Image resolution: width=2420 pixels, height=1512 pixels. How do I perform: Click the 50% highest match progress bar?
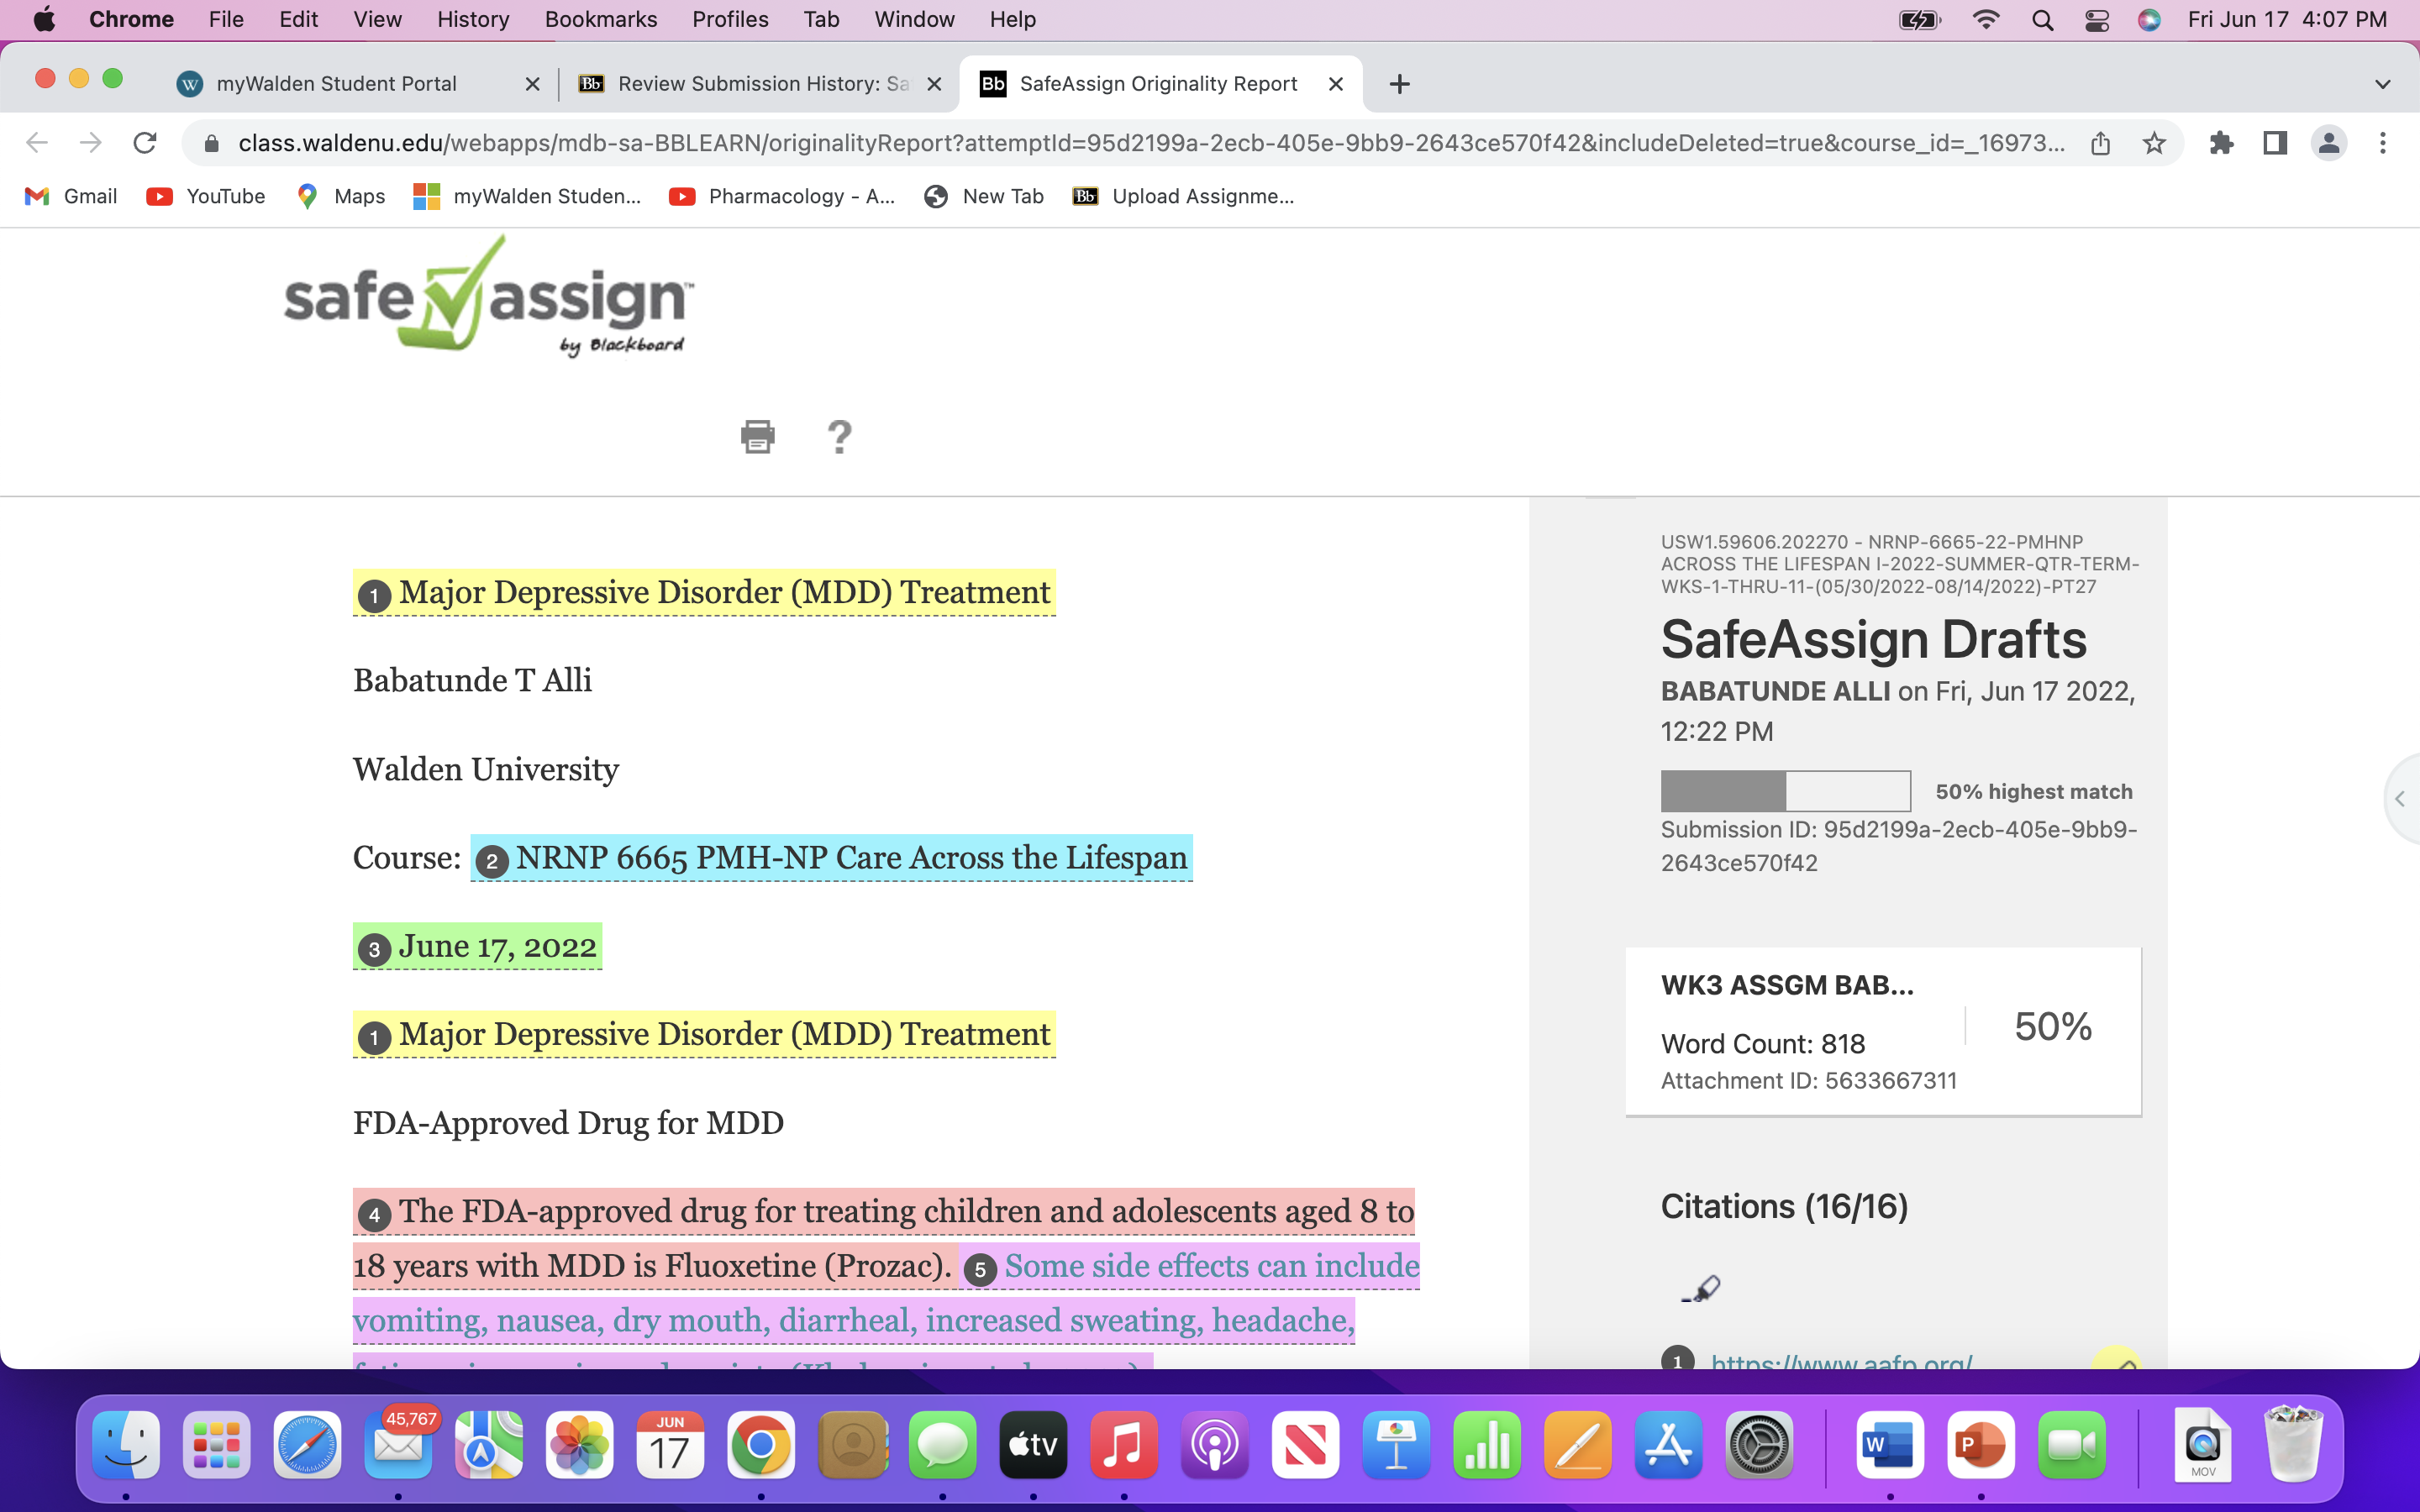point(1785,791)
